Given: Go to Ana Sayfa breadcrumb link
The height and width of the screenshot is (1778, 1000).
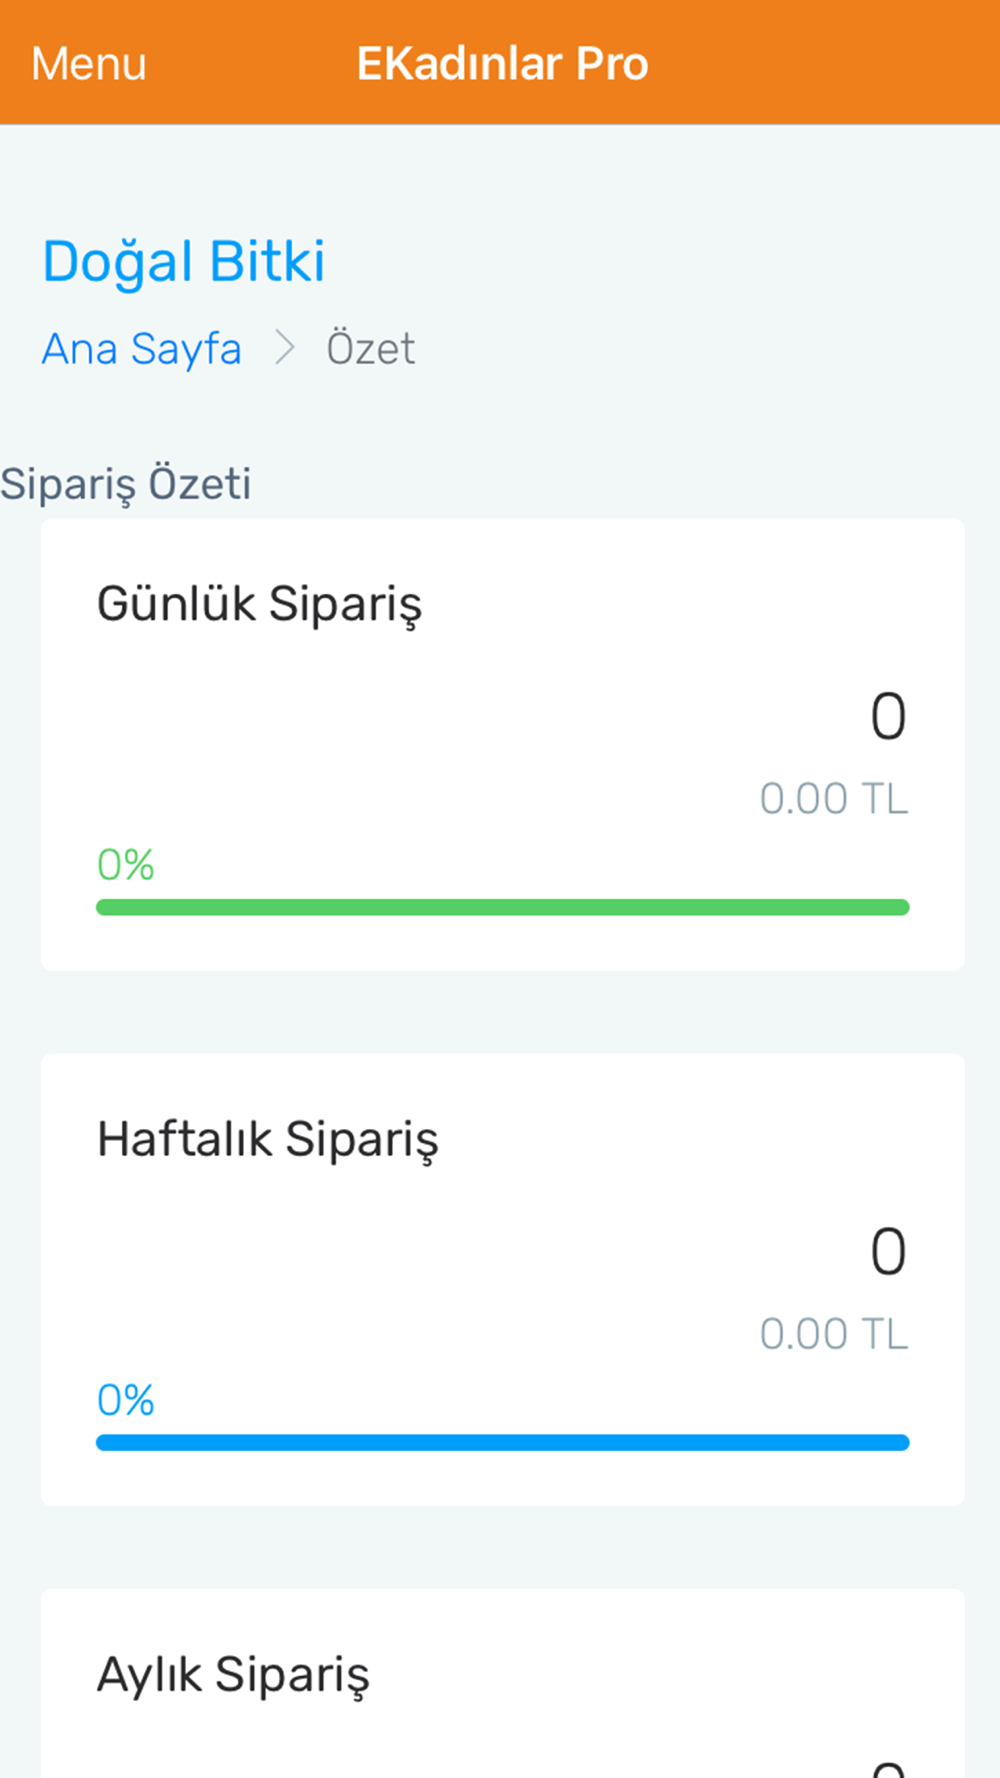Looking at the screenshot, I should click(x=141, y=349).
